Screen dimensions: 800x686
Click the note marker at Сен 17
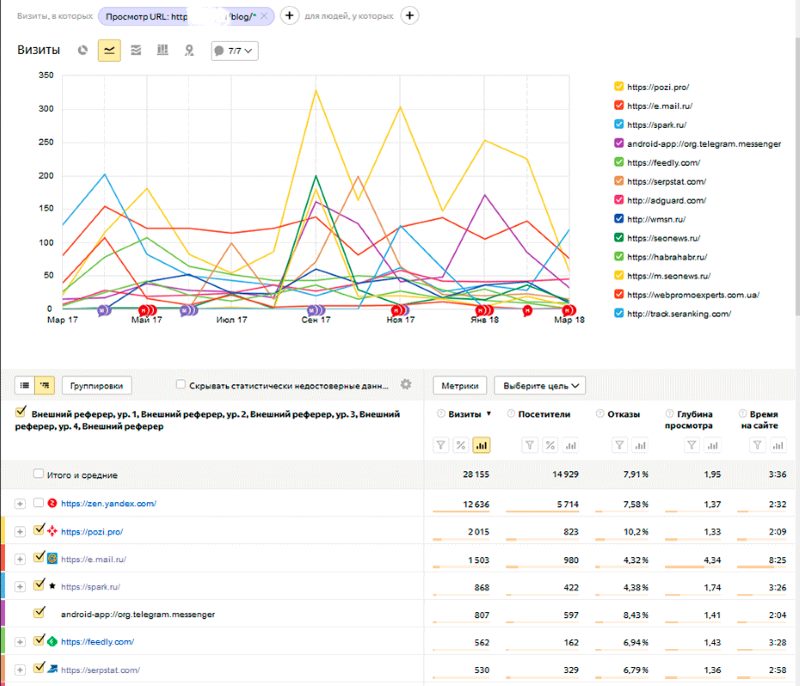coord(316,310)
